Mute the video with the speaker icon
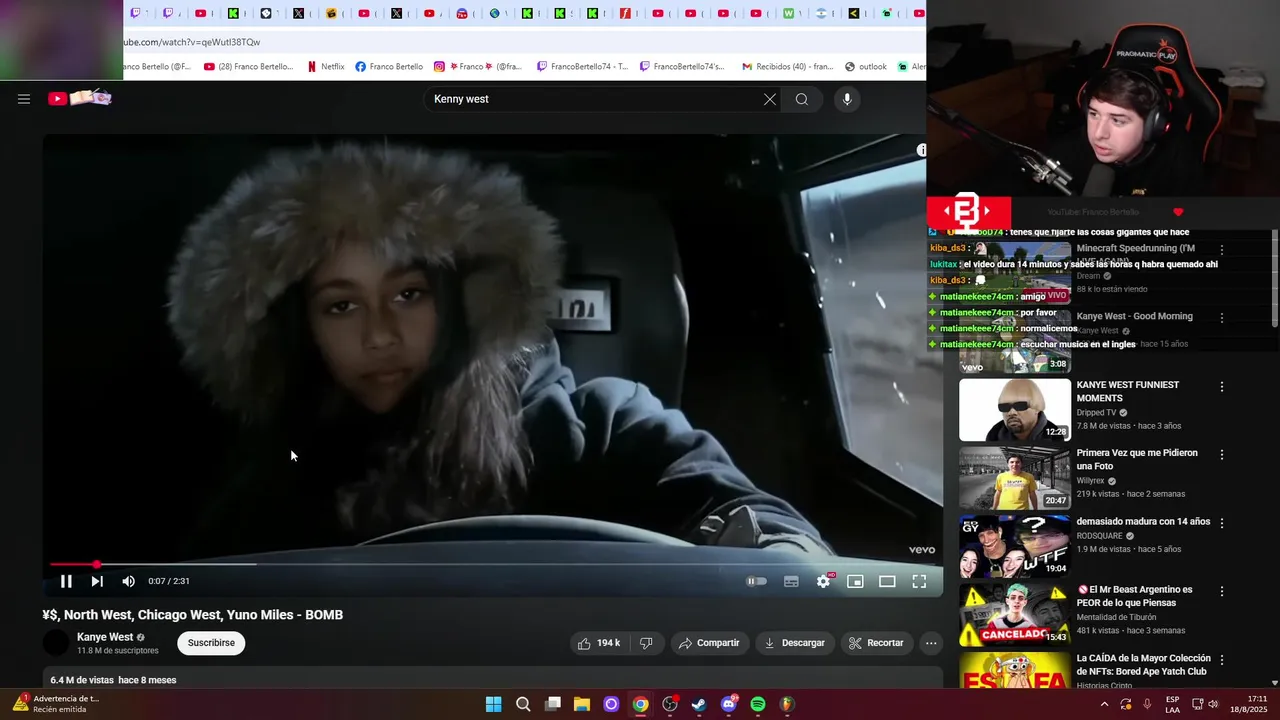 [x=128, y=581]
